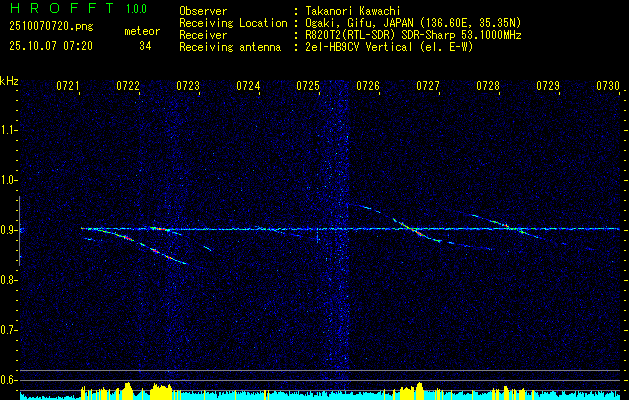
Task: Click the kHz axis unit label
Action: 9,81
